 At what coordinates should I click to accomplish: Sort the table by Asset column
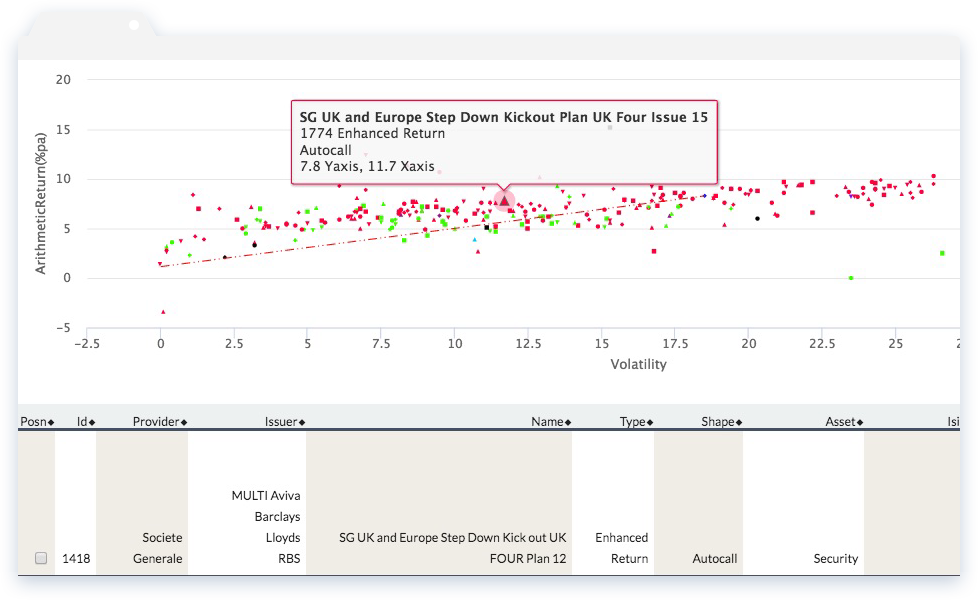(x=845, y=422)
